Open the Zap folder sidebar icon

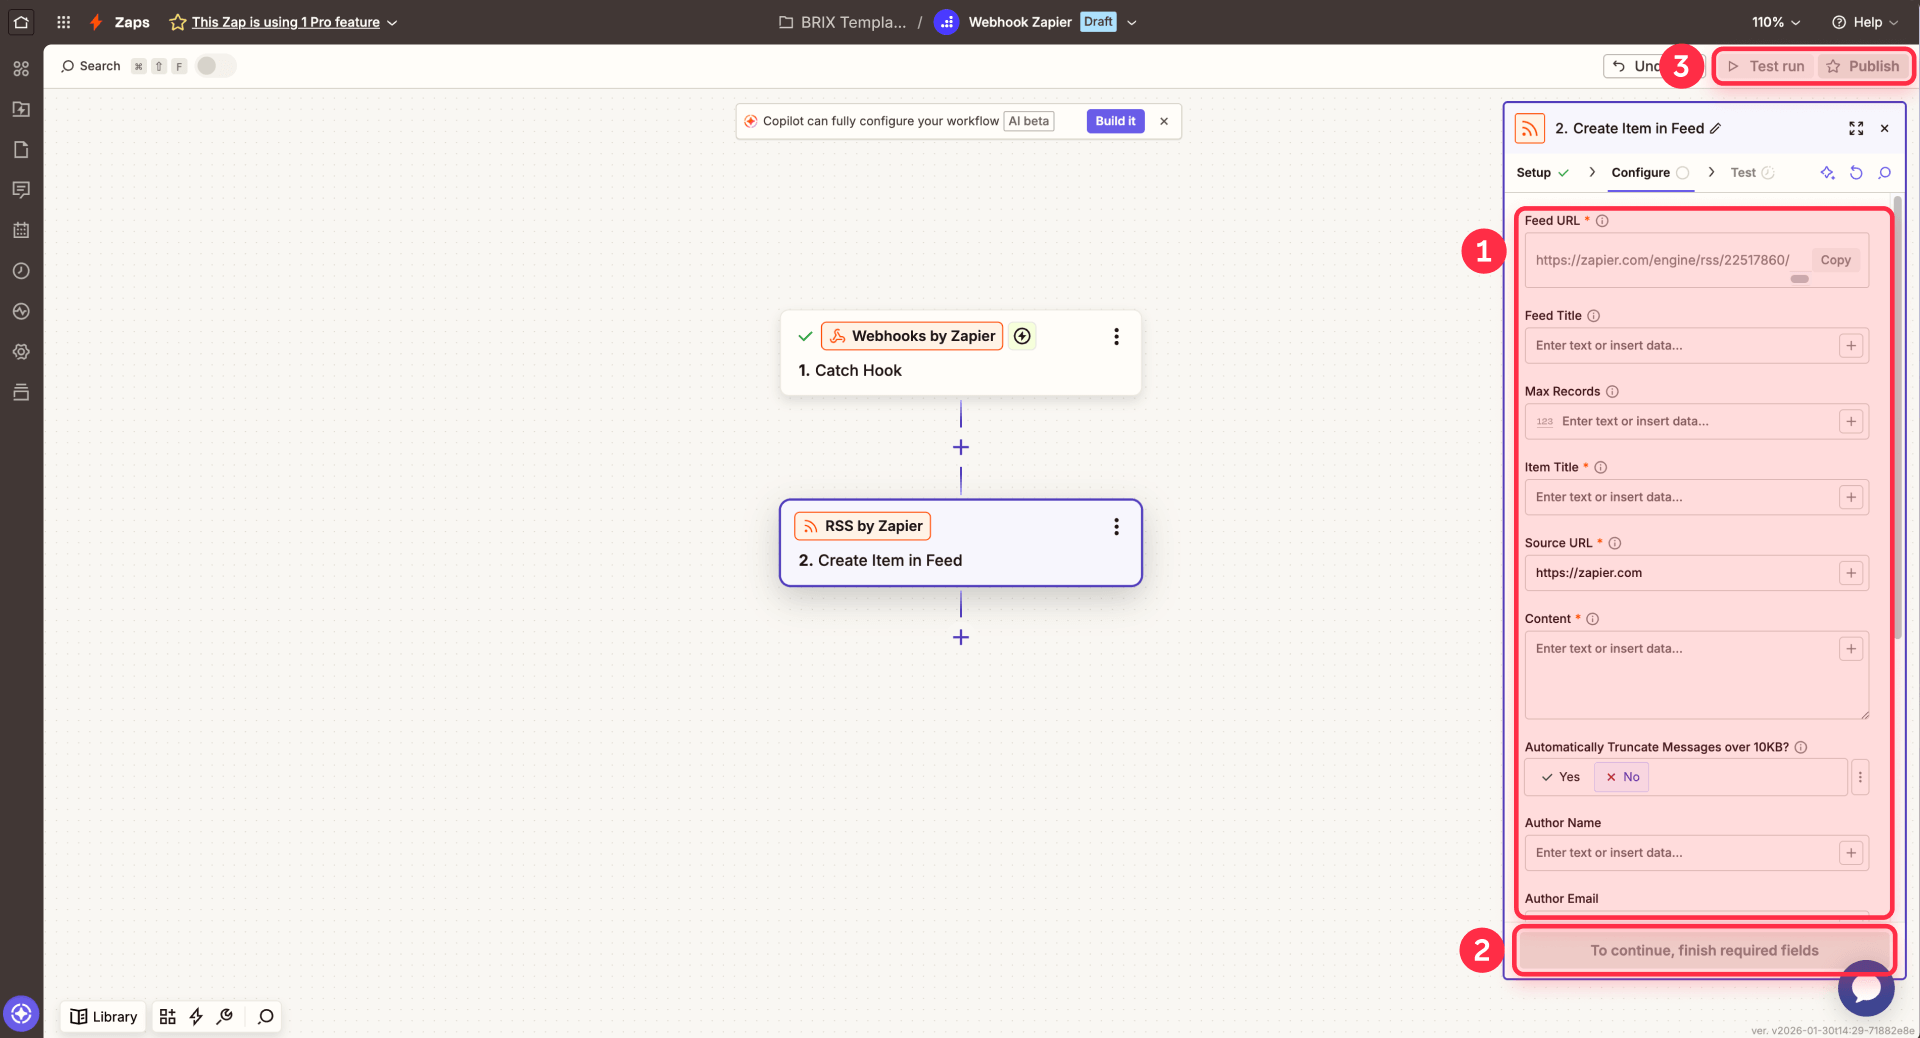[21, 109]
